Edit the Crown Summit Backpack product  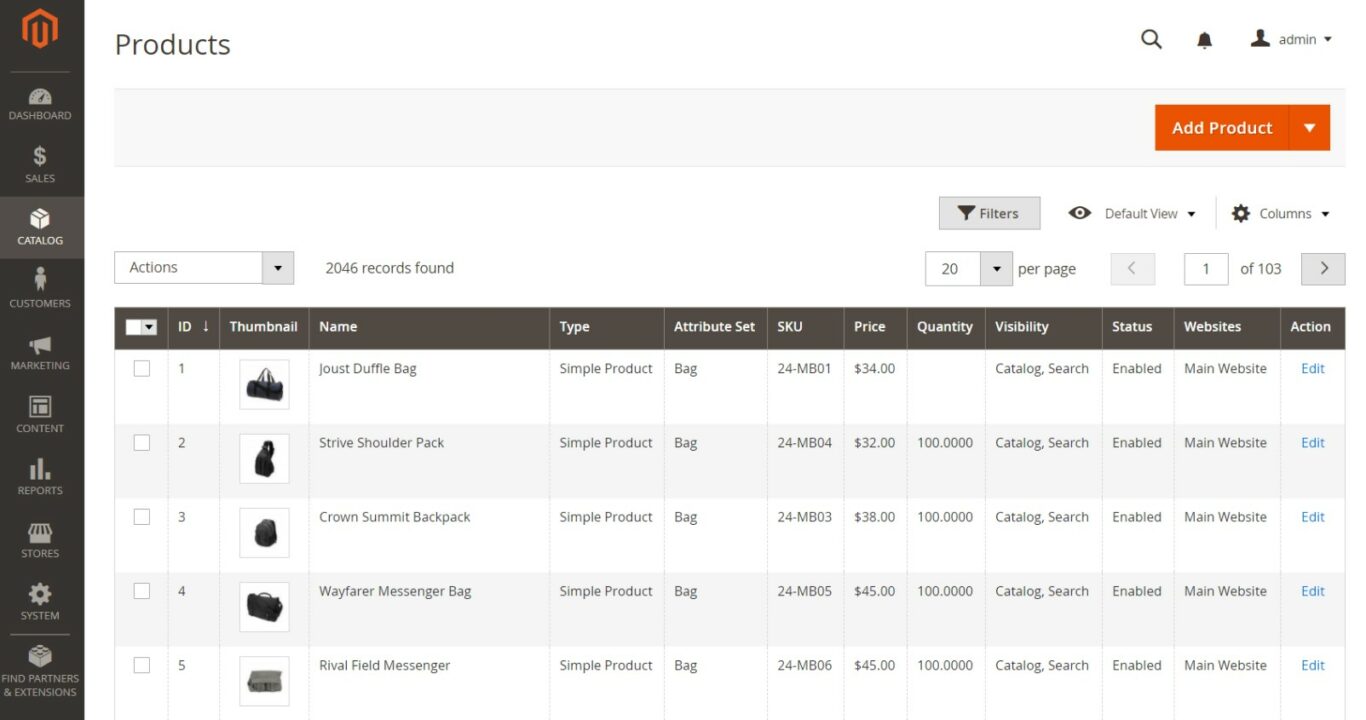(x=1312, y=516)
